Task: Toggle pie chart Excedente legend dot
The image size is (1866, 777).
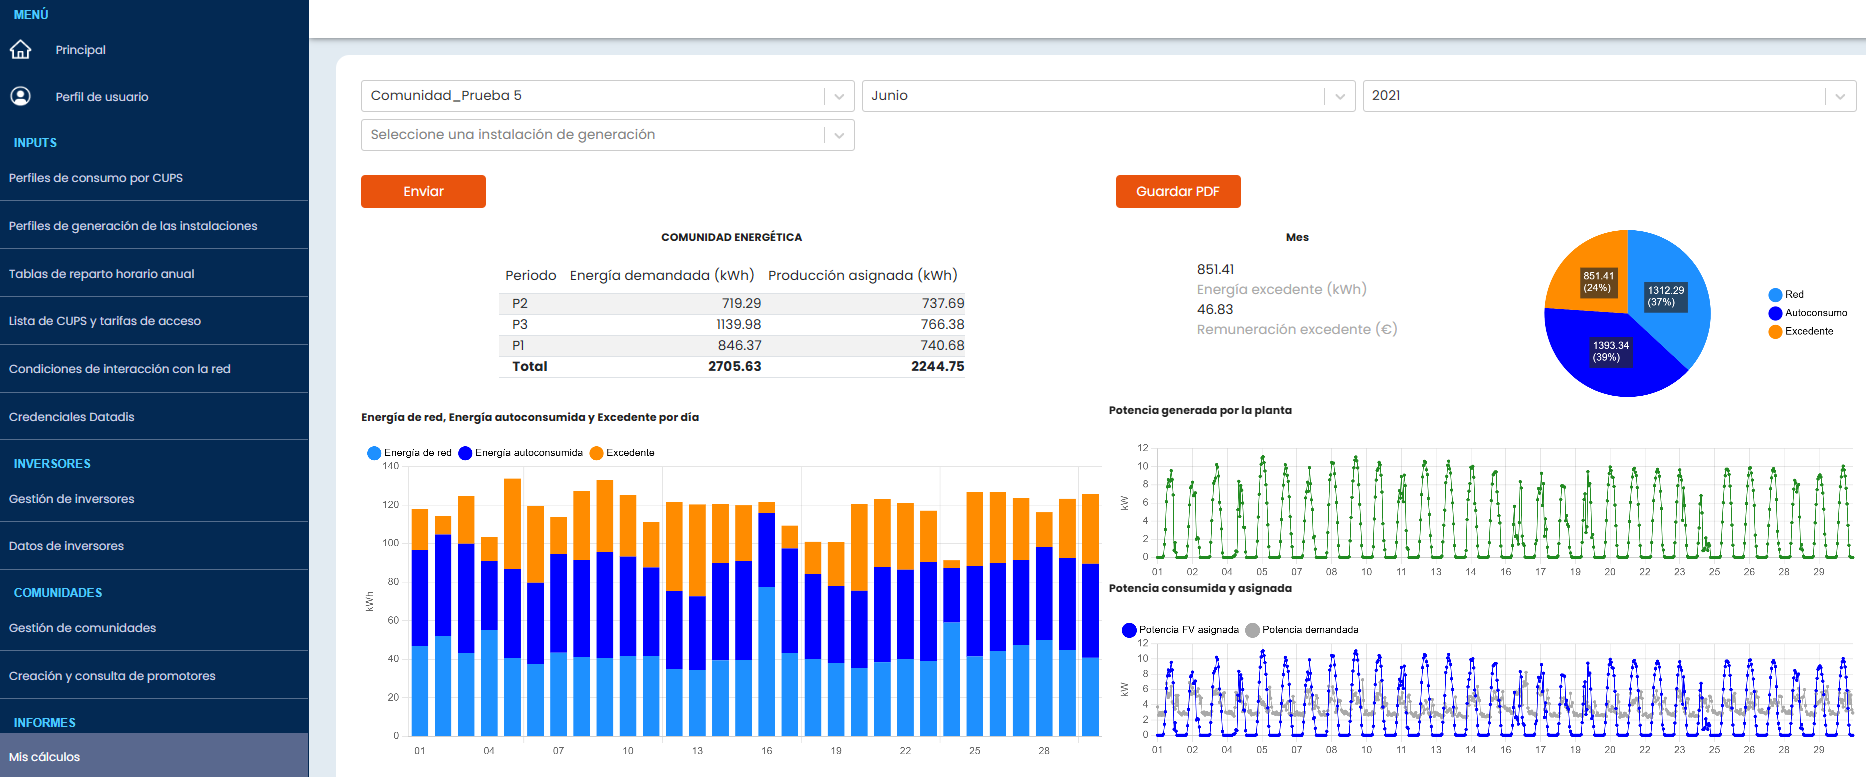Action: (x=1775, y=331)
